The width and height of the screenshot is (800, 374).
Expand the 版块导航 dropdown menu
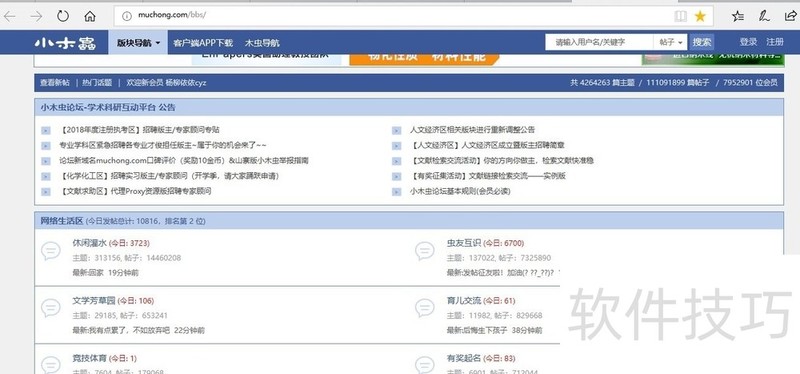138,43
